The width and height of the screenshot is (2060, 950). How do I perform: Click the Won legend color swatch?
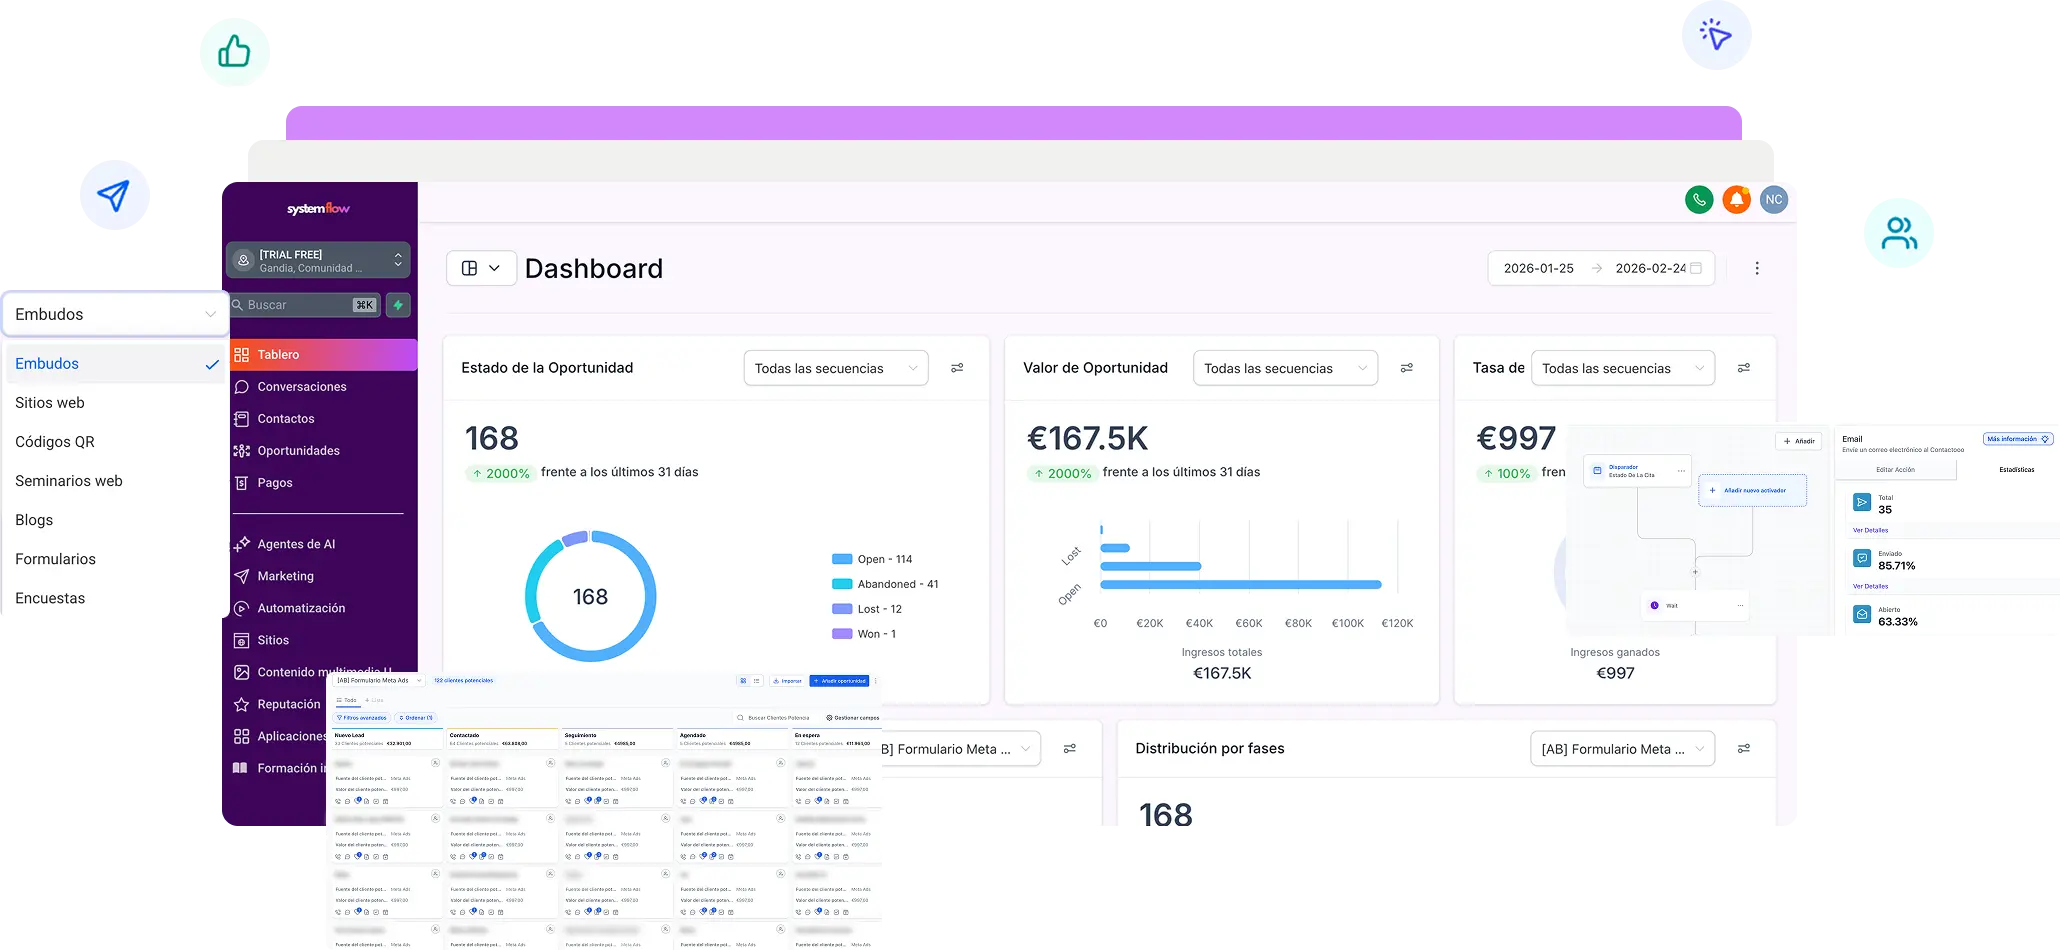click(841, 634)
